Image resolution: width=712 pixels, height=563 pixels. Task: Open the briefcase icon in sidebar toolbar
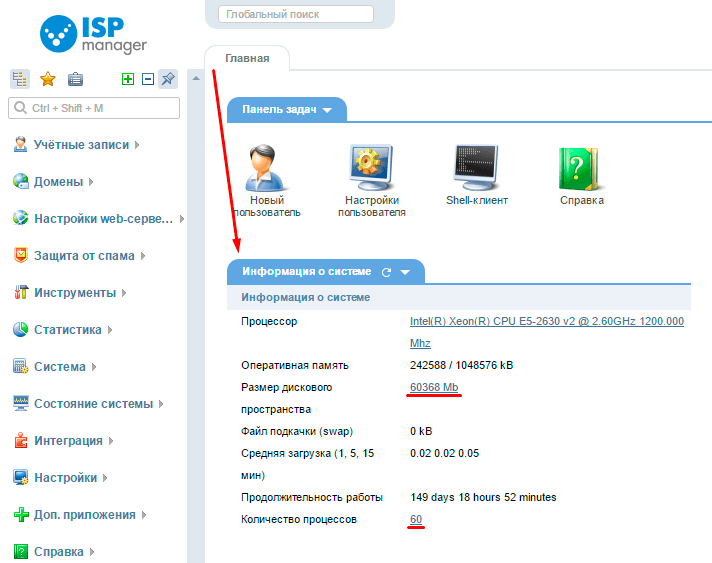point(75,79)
